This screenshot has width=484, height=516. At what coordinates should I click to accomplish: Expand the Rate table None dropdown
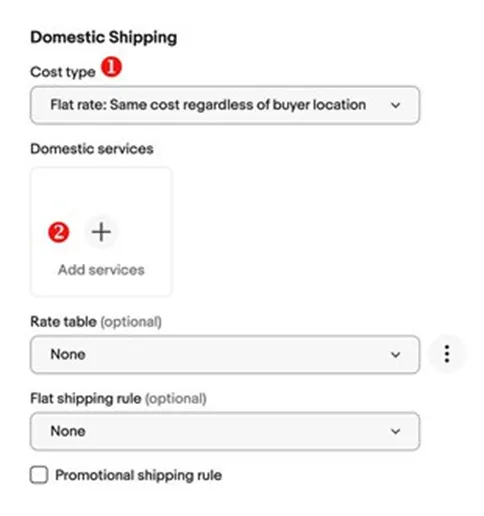pyautogui.click(x=225, y=355)
